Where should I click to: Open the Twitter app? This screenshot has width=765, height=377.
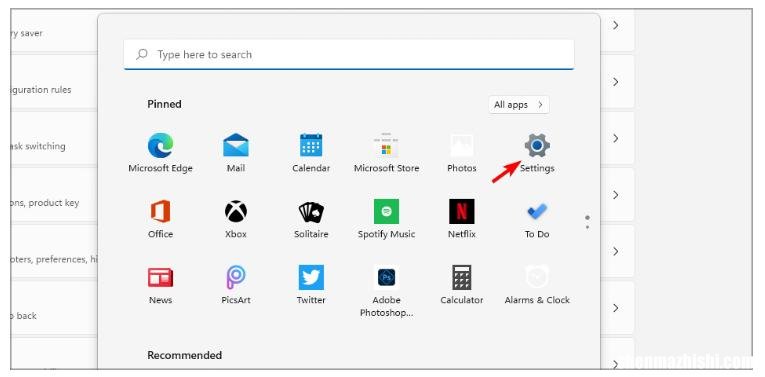pyautogui.click(x=311, y=285)
